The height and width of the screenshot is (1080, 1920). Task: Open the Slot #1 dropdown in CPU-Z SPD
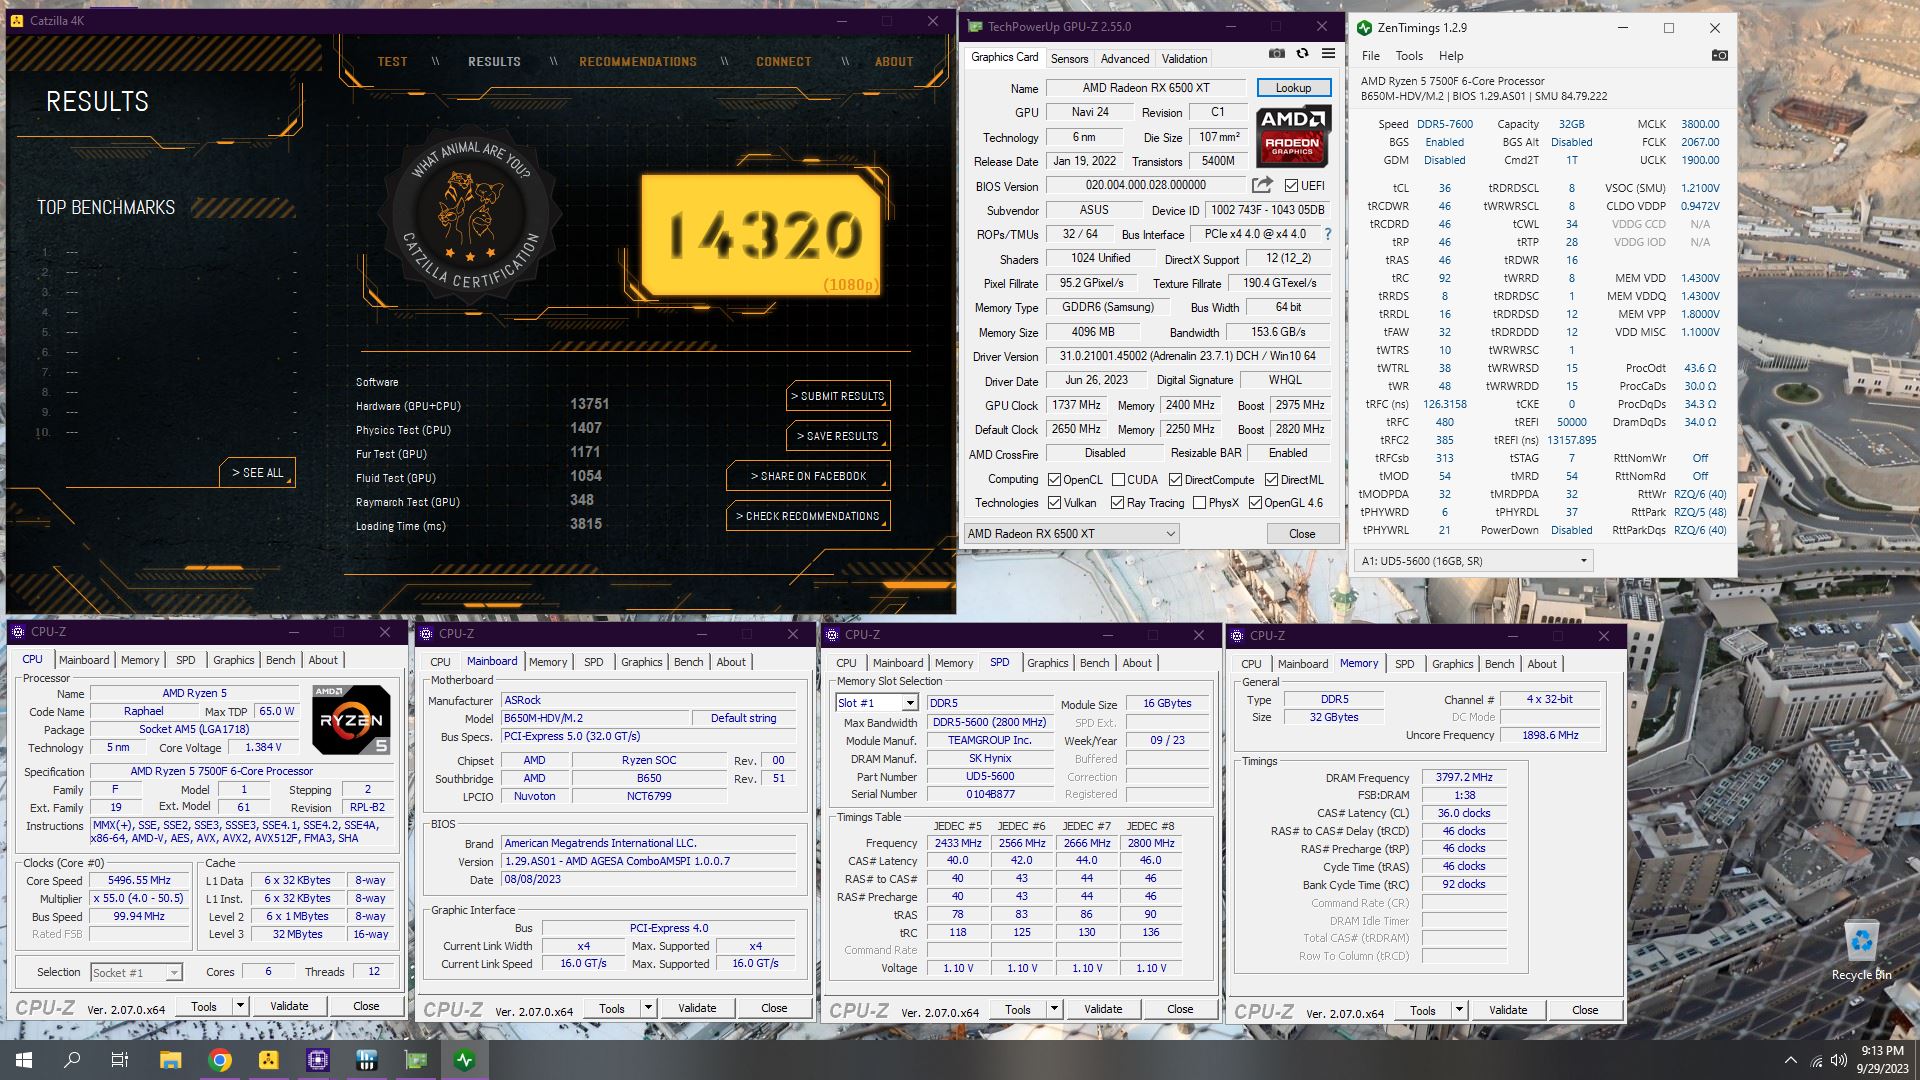[x=877, y=703]
